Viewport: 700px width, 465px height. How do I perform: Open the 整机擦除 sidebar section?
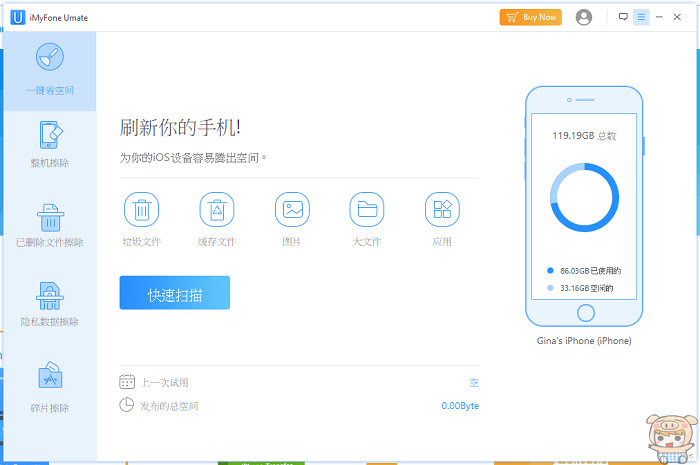[50, 144]
